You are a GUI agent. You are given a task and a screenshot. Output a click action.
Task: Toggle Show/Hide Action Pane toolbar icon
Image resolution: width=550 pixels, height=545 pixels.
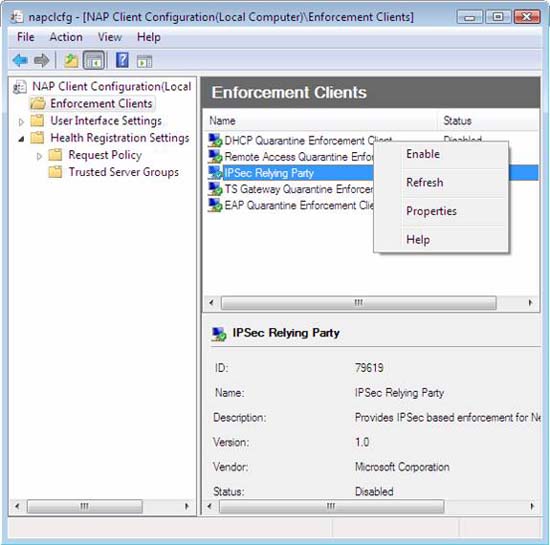click(144, 61)
